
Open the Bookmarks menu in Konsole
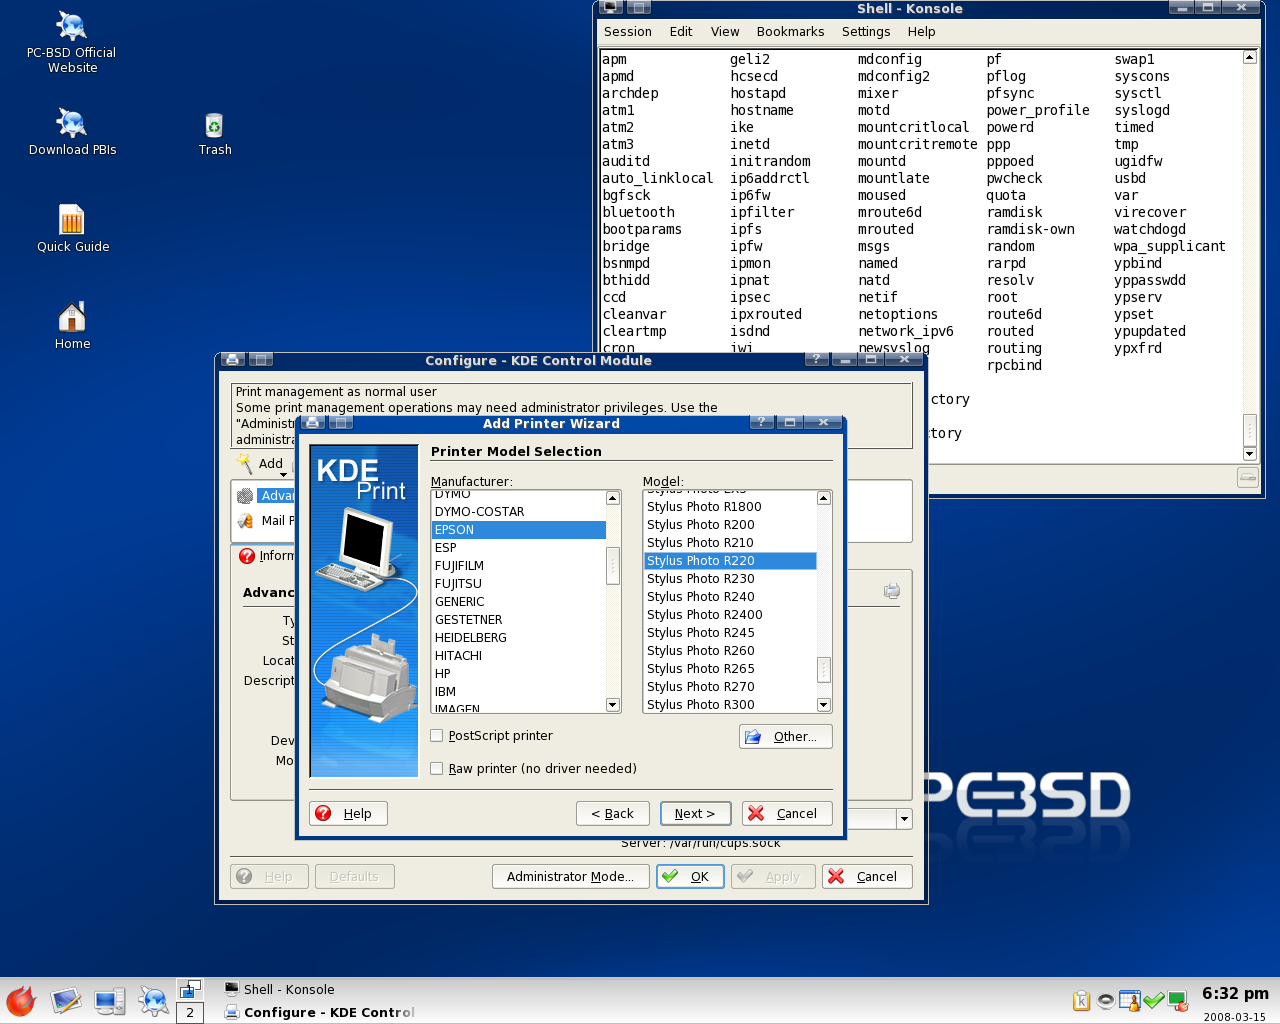pyautogui.click(x=791, y=32)
